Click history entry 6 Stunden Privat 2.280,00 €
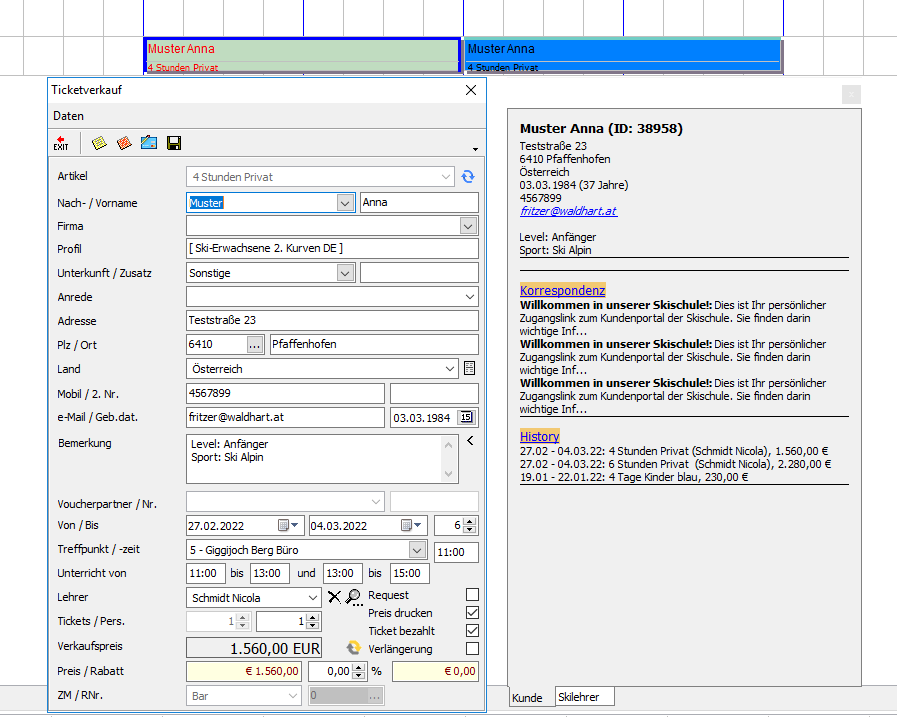897x717 pixels. [676, 464]
